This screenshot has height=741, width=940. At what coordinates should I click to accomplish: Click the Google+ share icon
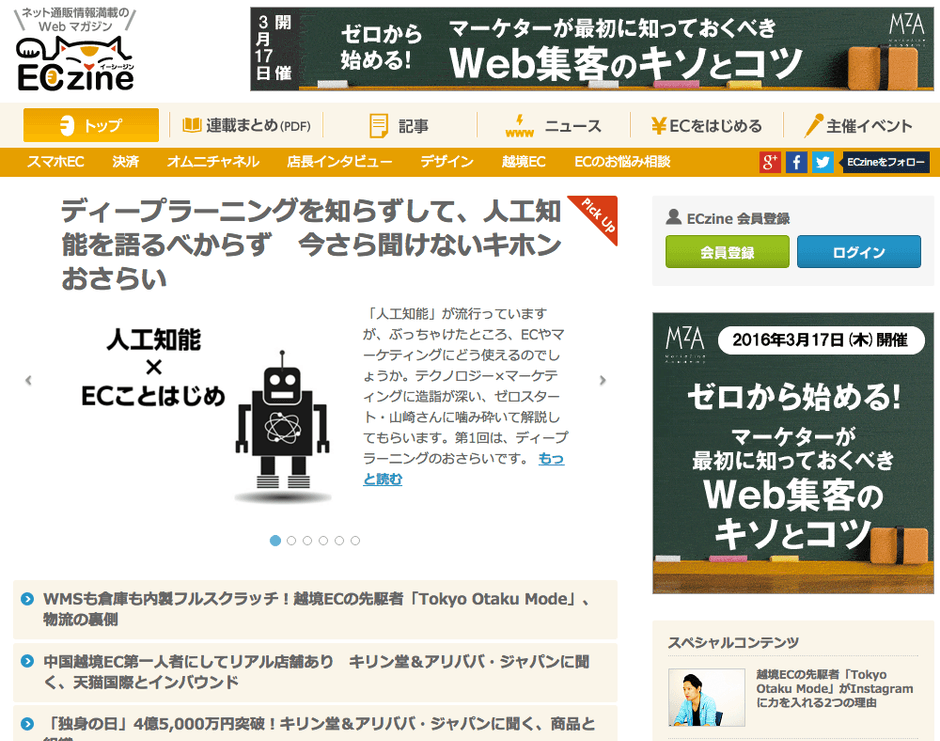click(x=771, y=161)
